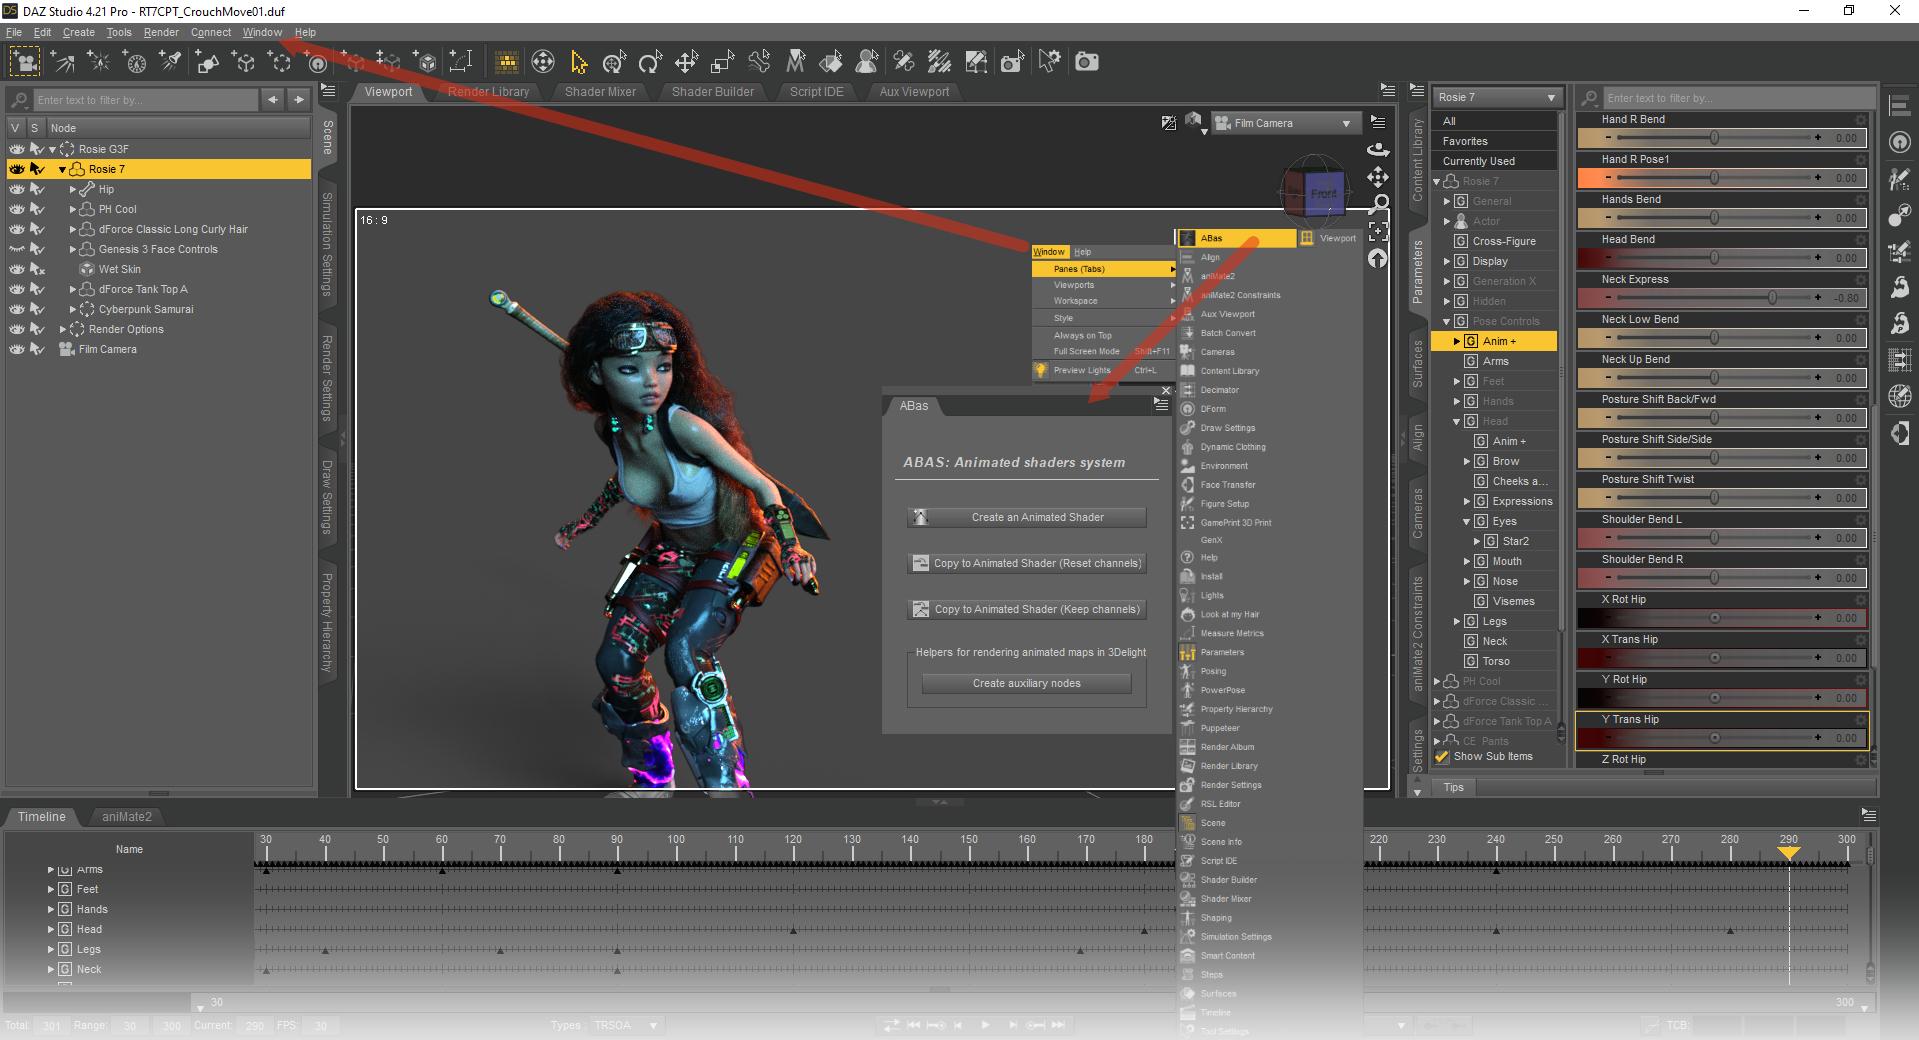Screen dimensions: 1919x1040
Task: Select the Translate move tool
Action: [x=687, y=62]
